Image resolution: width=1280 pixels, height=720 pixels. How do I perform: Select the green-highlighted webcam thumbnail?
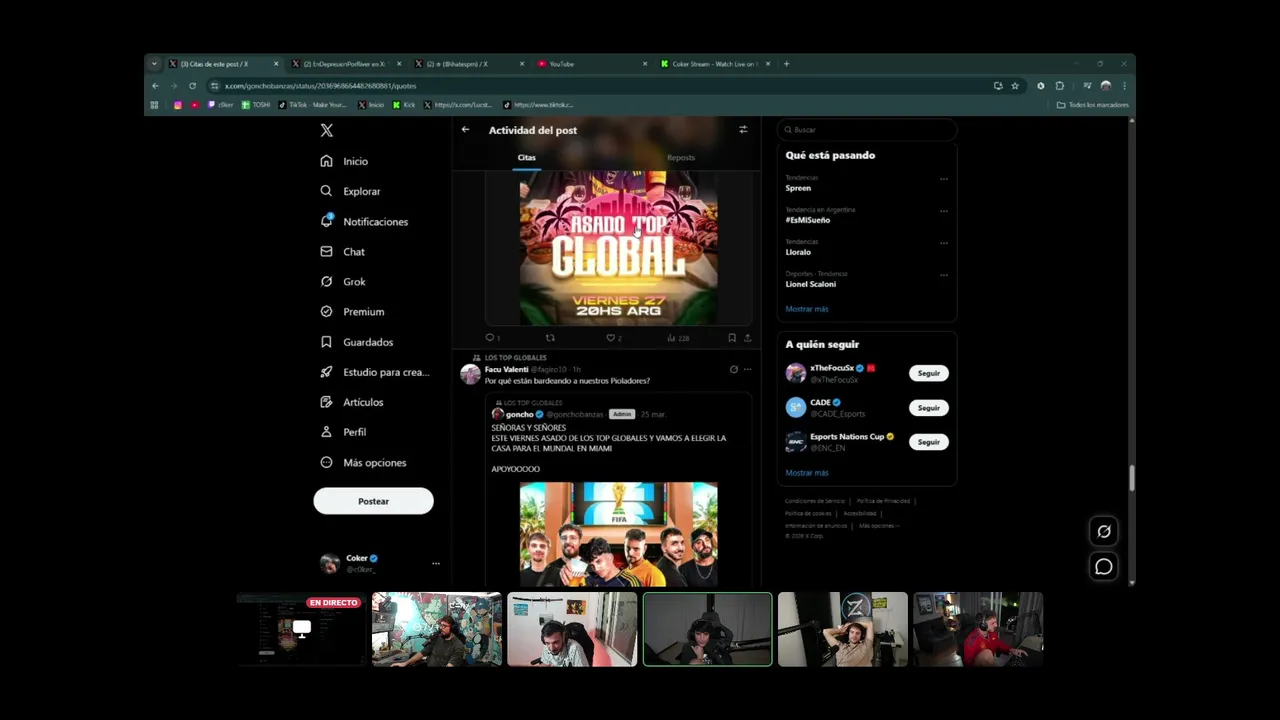coord(707,629)
